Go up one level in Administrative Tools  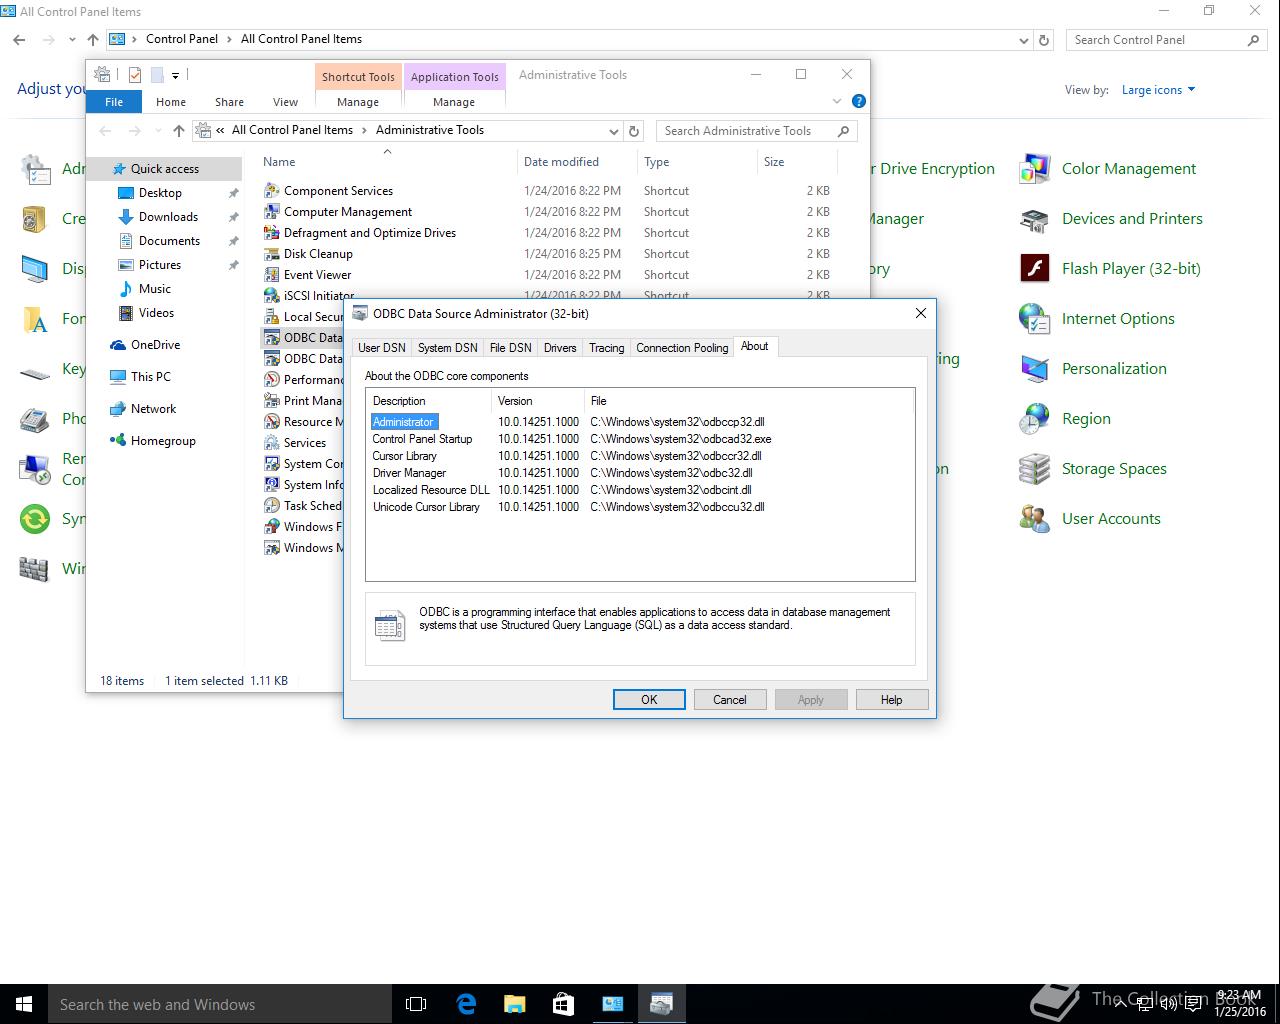[x=178, y=131]
